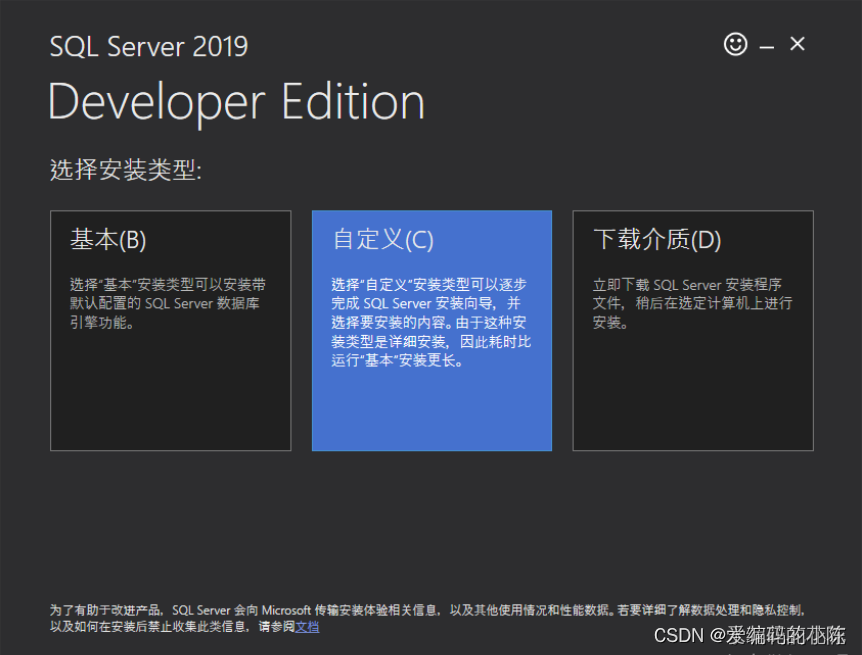Minimize the SQL Server installer window
862x655 pixels.
coord(767,47)
